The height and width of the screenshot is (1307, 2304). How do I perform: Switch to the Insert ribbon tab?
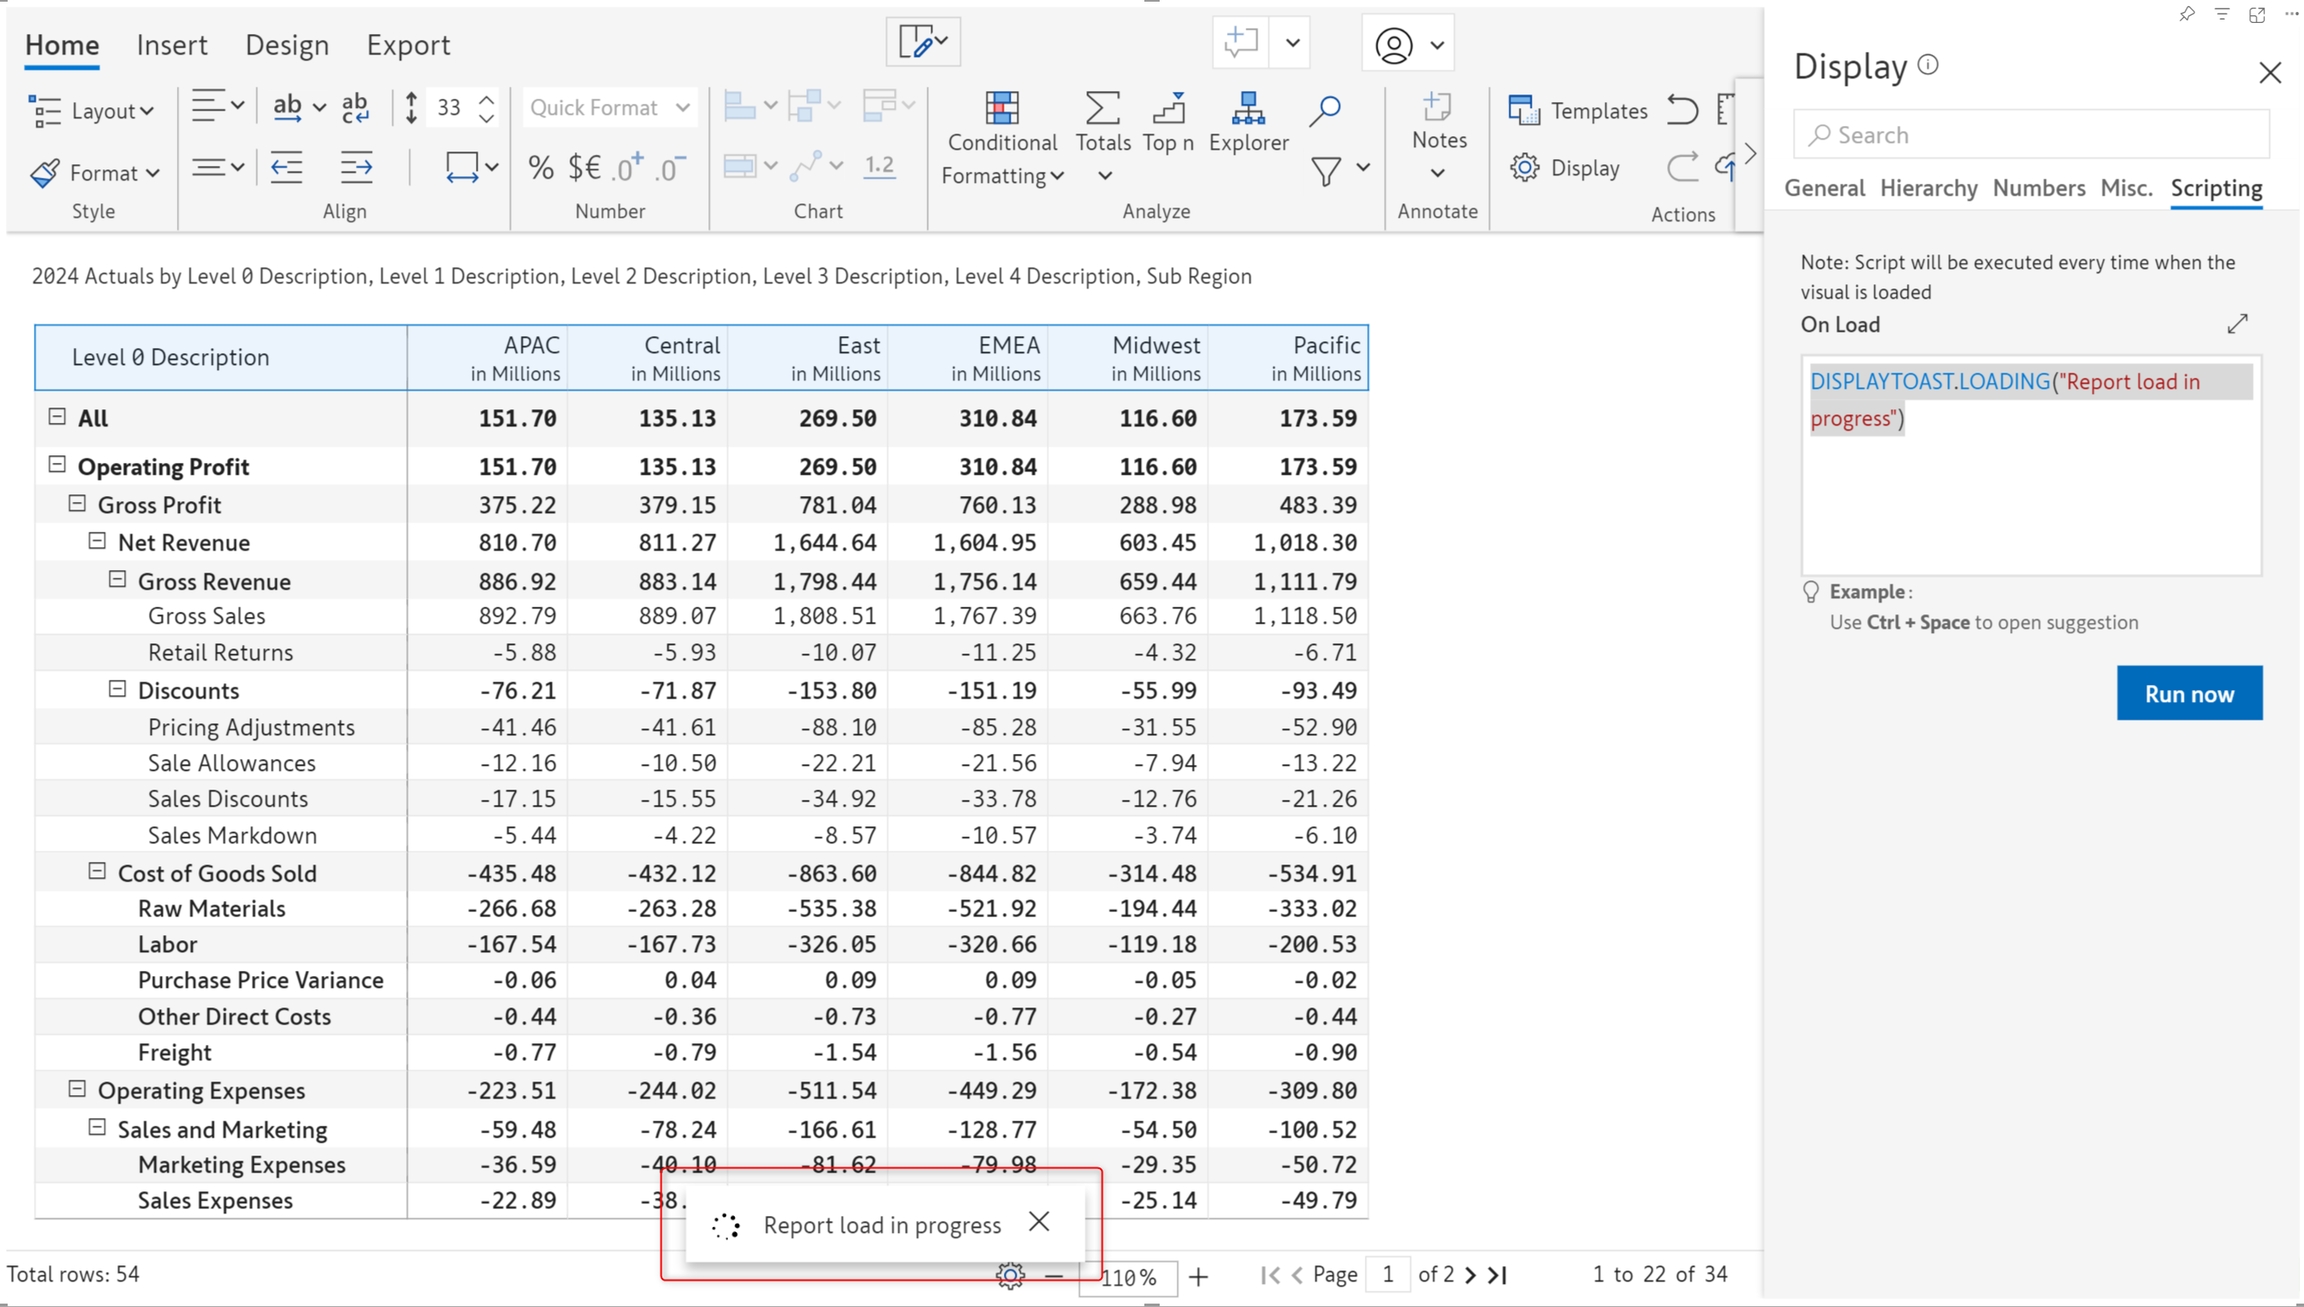172,45
